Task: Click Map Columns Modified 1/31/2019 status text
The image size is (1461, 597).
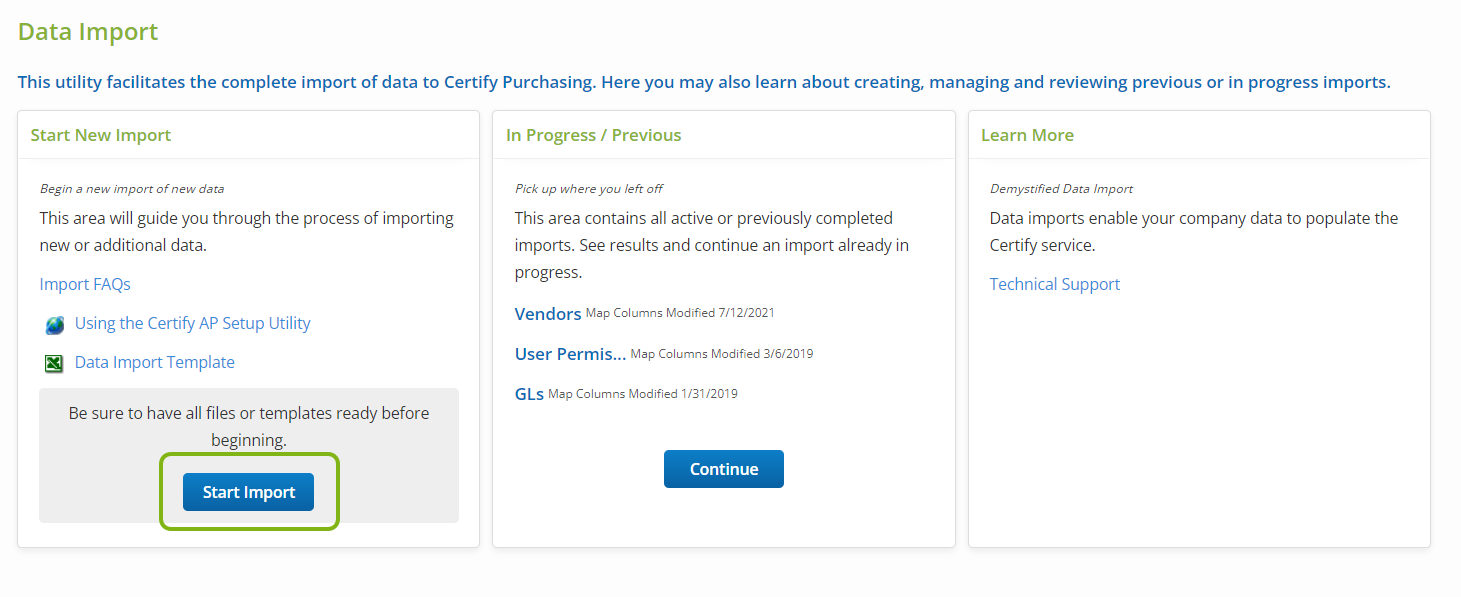Action: (x=642, y=394)
